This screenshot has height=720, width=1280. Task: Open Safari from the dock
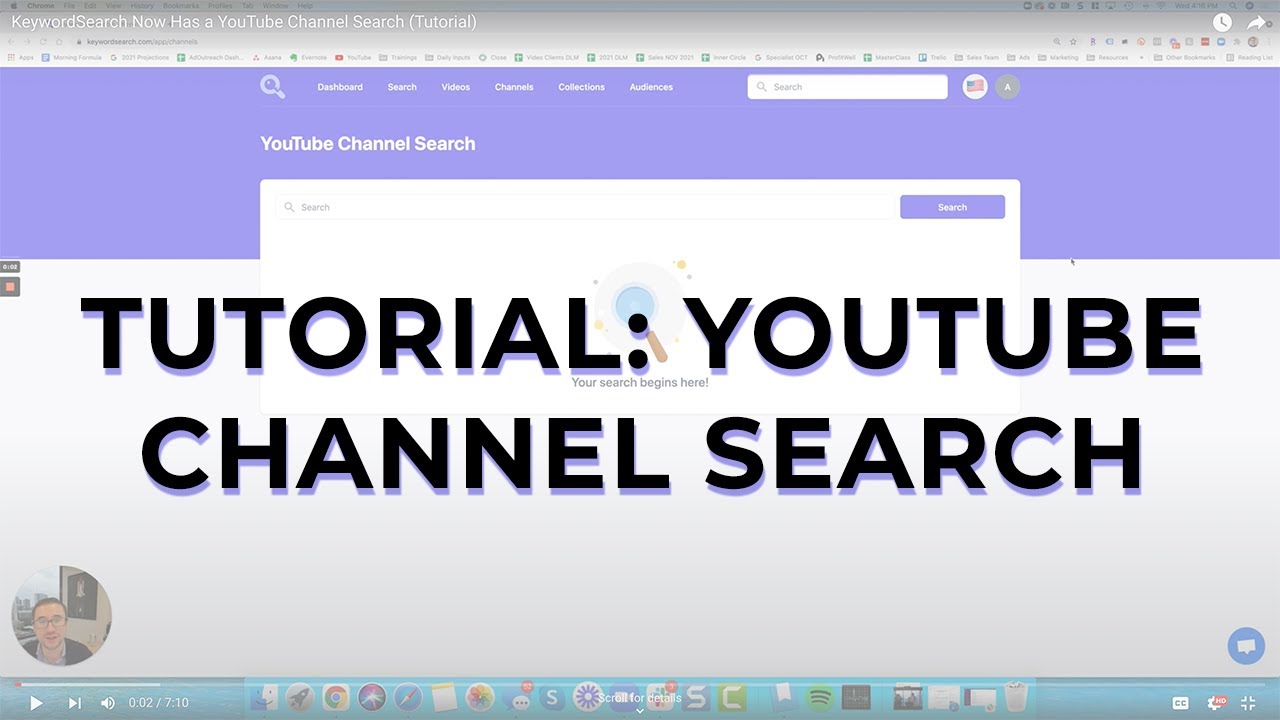click(407, 696)
